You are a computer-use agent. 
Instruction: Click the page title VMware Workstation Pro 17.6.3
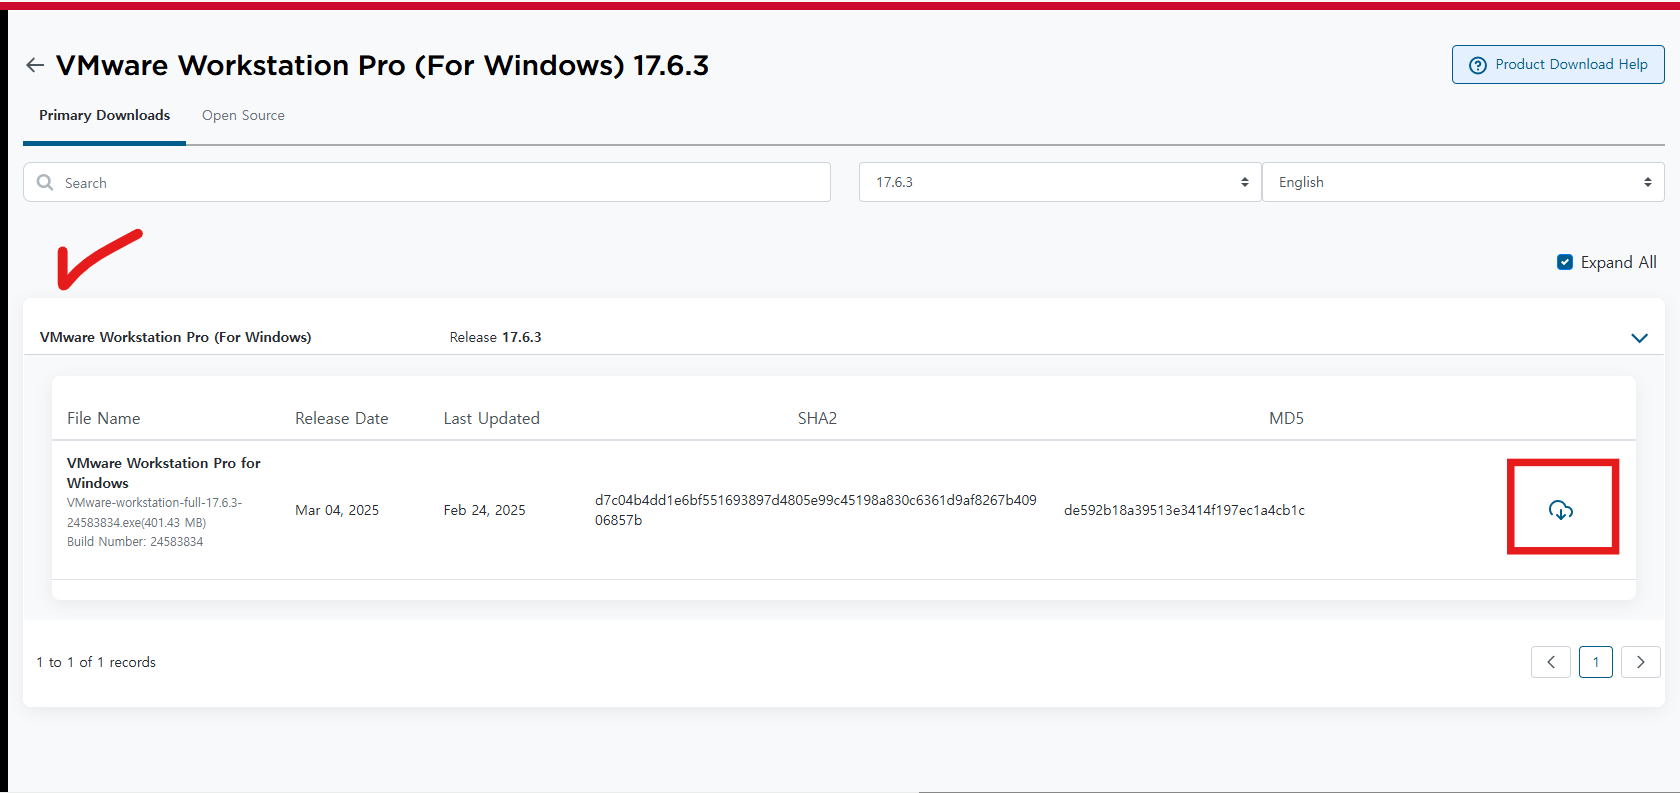tap(382, 65)
